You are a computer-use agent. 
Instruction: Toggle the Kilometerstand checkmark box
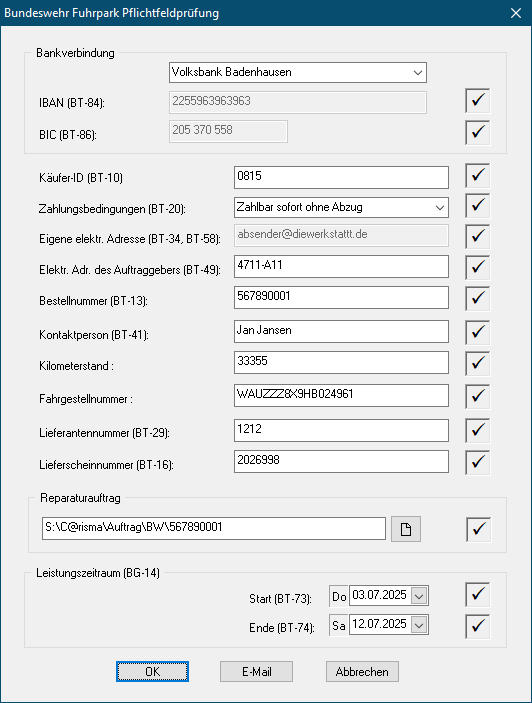tap(477, 363)
